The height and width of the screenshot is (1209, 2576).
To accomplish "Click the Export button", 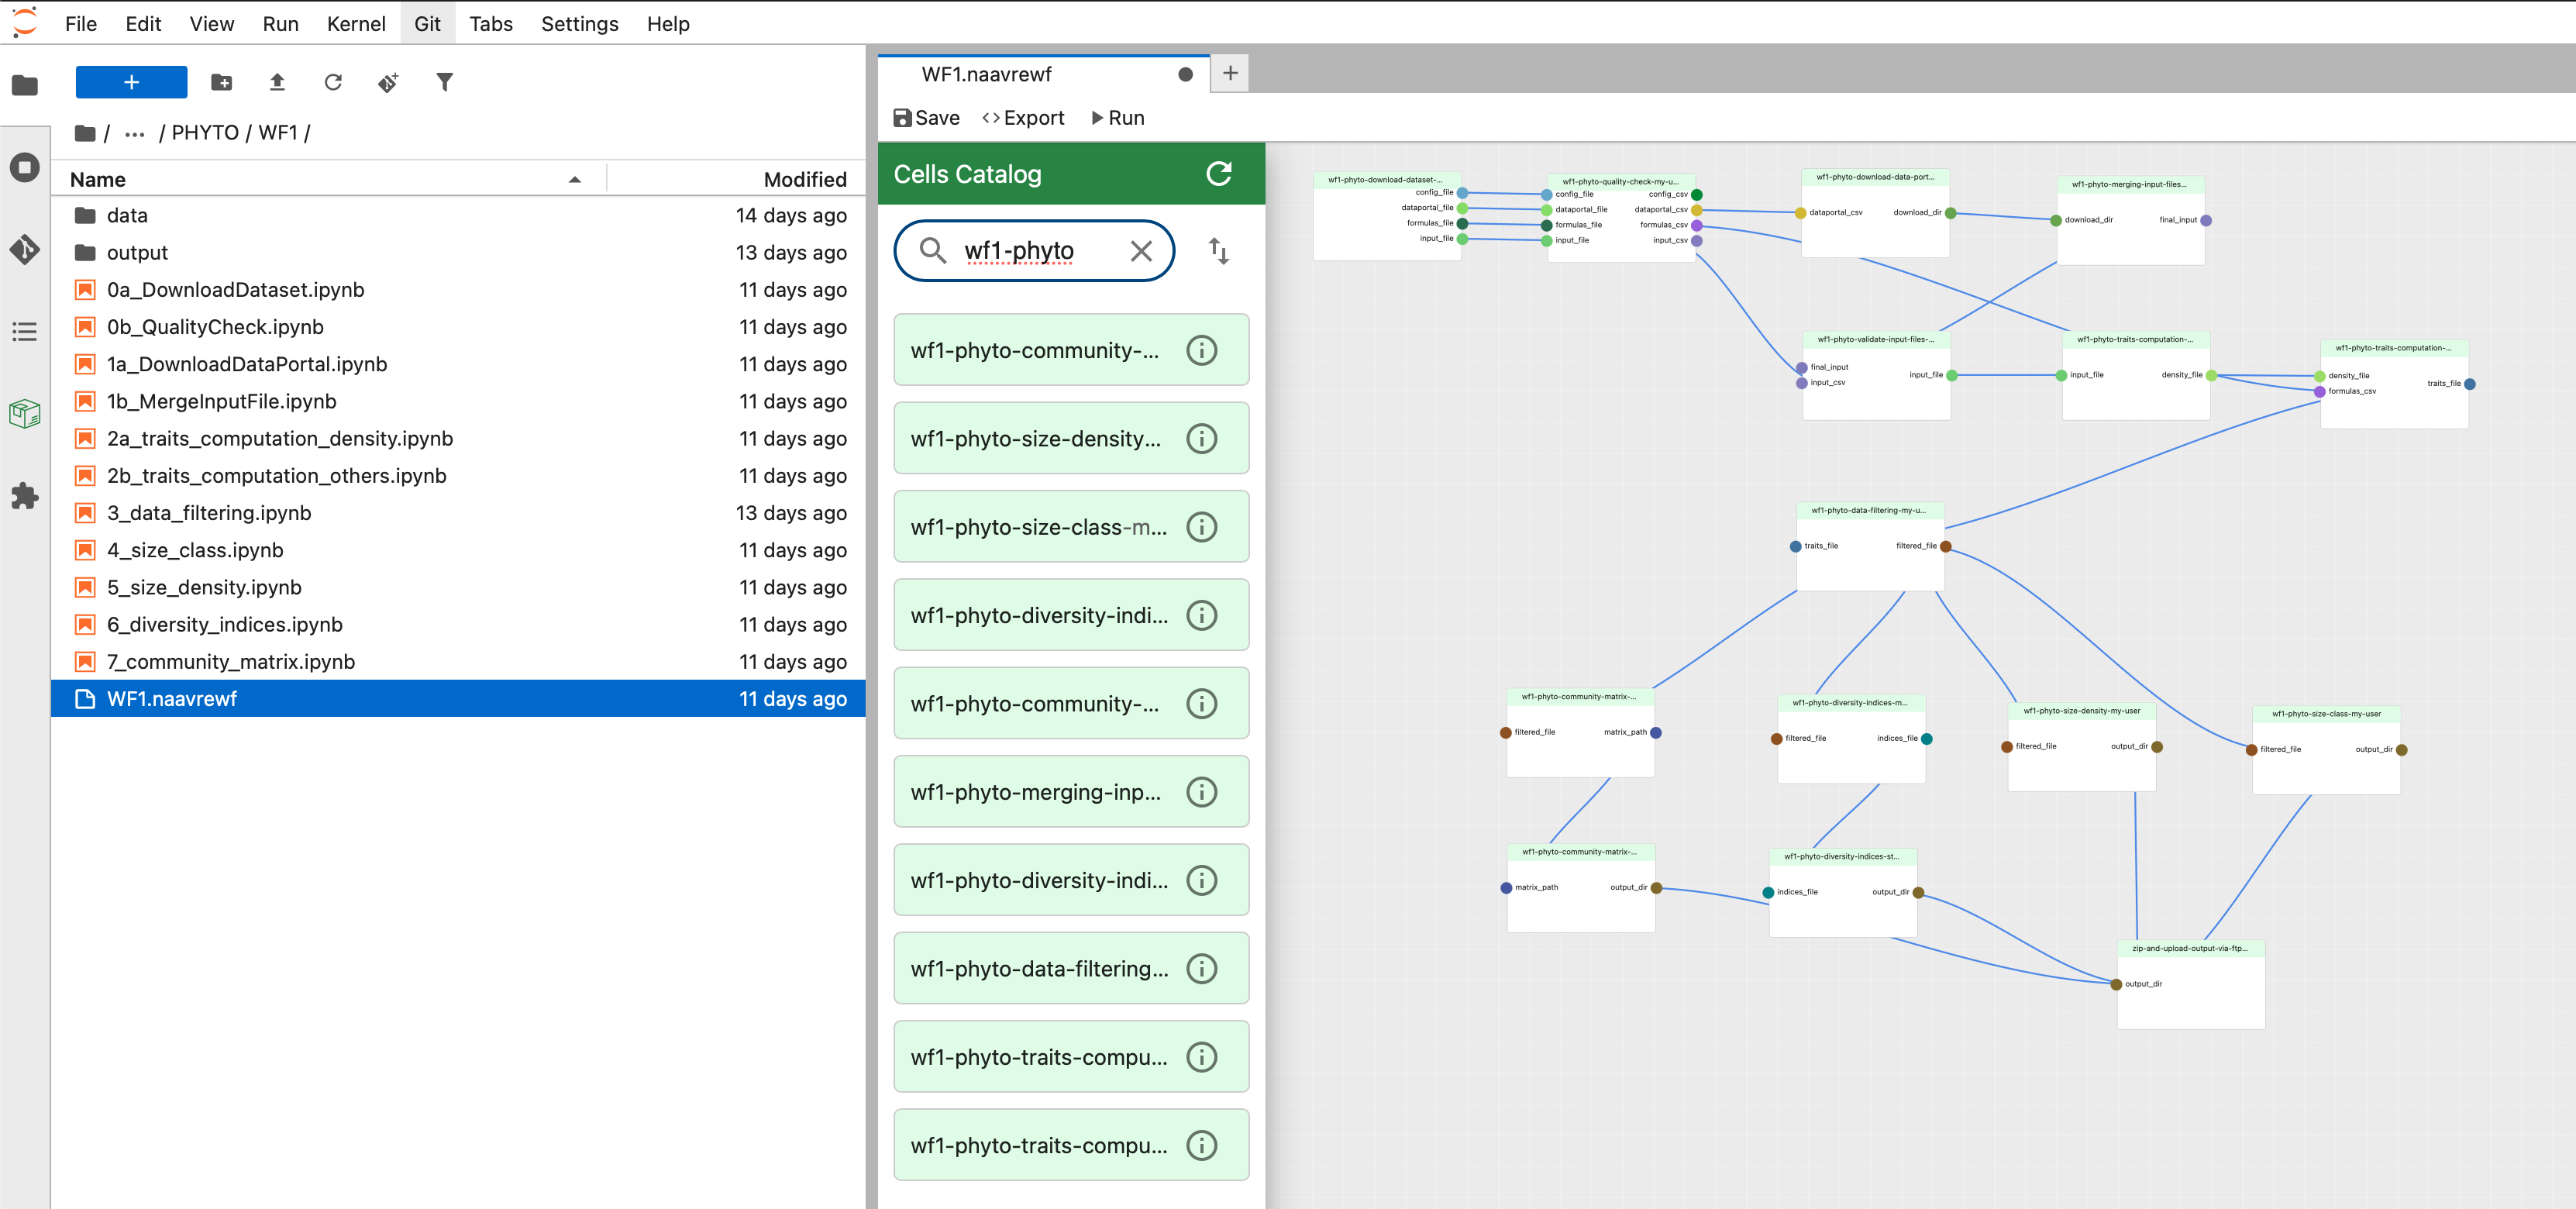I will click(1023, 118).
